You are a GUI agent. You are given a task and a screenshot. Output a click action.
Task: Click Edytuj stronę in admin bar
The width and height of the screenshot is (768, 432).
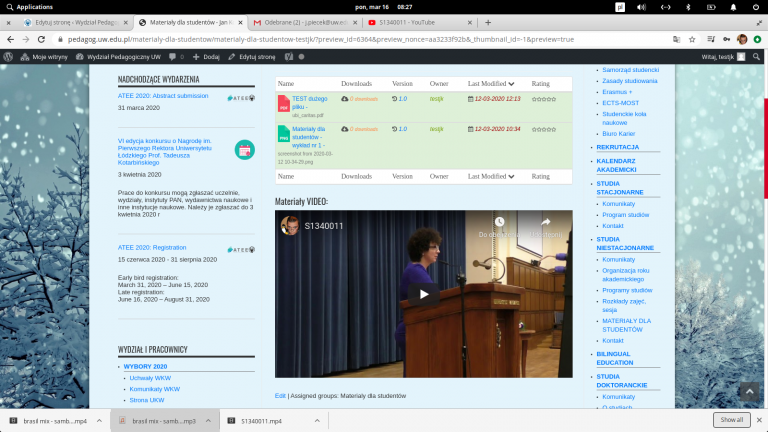click(252, 57)
